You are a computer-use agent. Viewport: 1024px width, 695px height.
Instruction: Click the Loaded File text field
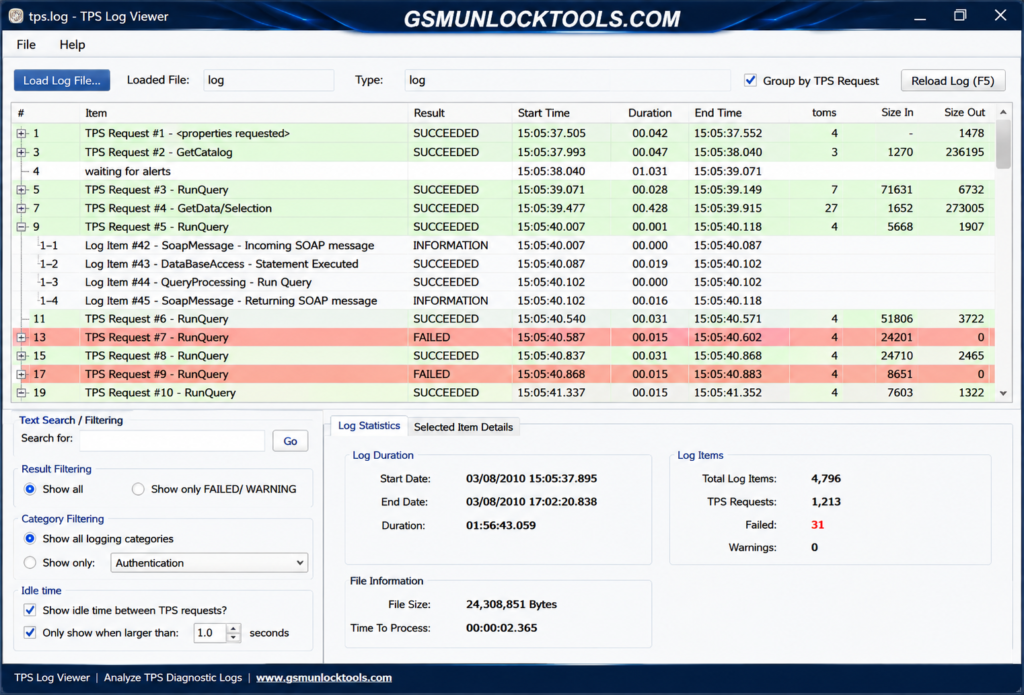[268, 80]
